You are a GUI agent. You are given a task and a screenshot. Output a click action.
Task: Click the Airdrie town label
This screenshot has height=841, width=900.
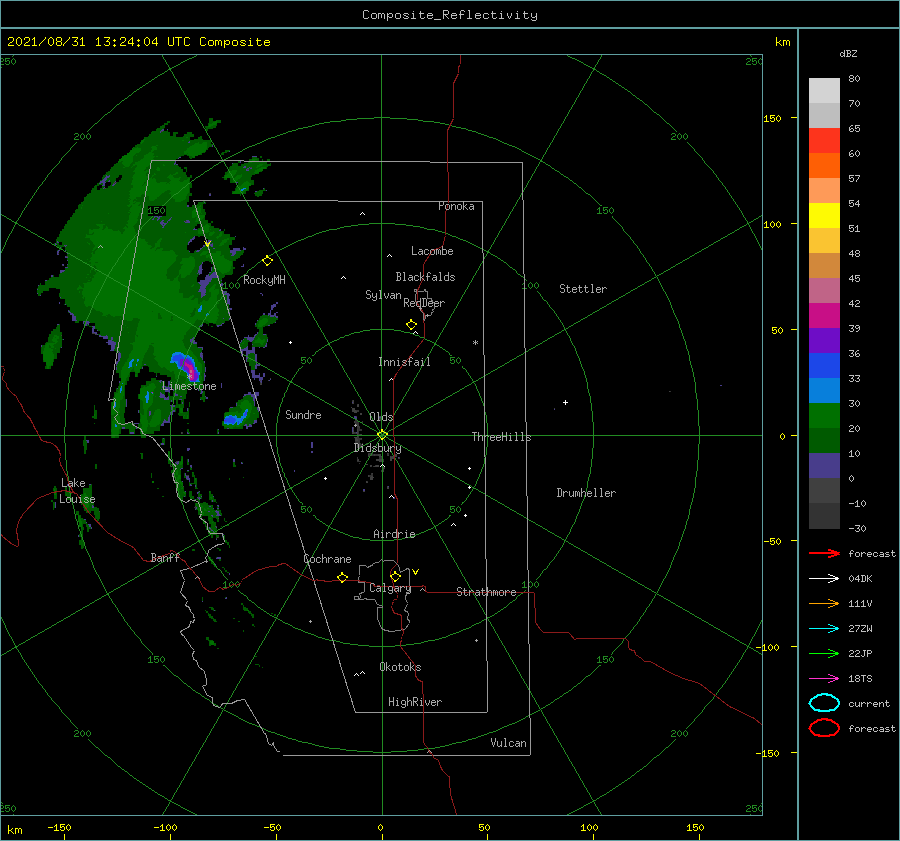[394, 534]
